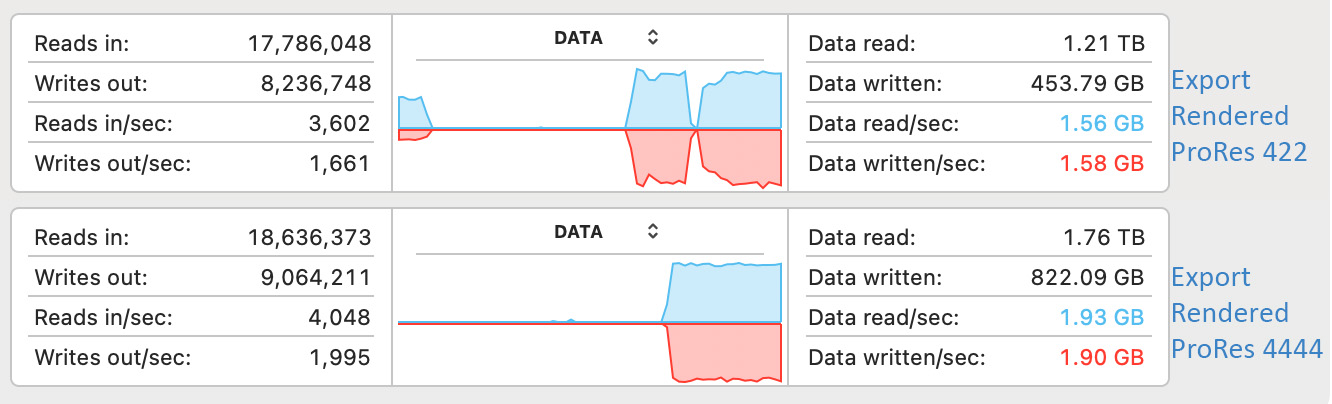Open the DATA dropdown in the lower graph
This screenshot has width=1332, height=404.
tap(579, 232)
